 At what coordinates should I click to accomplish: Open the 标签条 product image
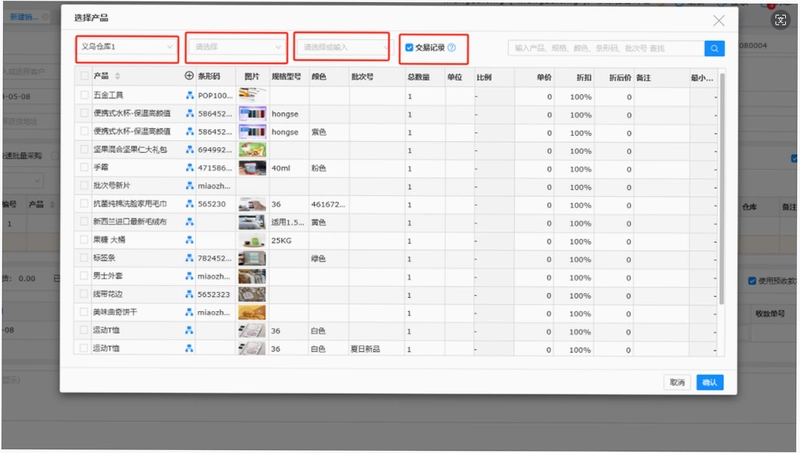[x=252, y=258]
